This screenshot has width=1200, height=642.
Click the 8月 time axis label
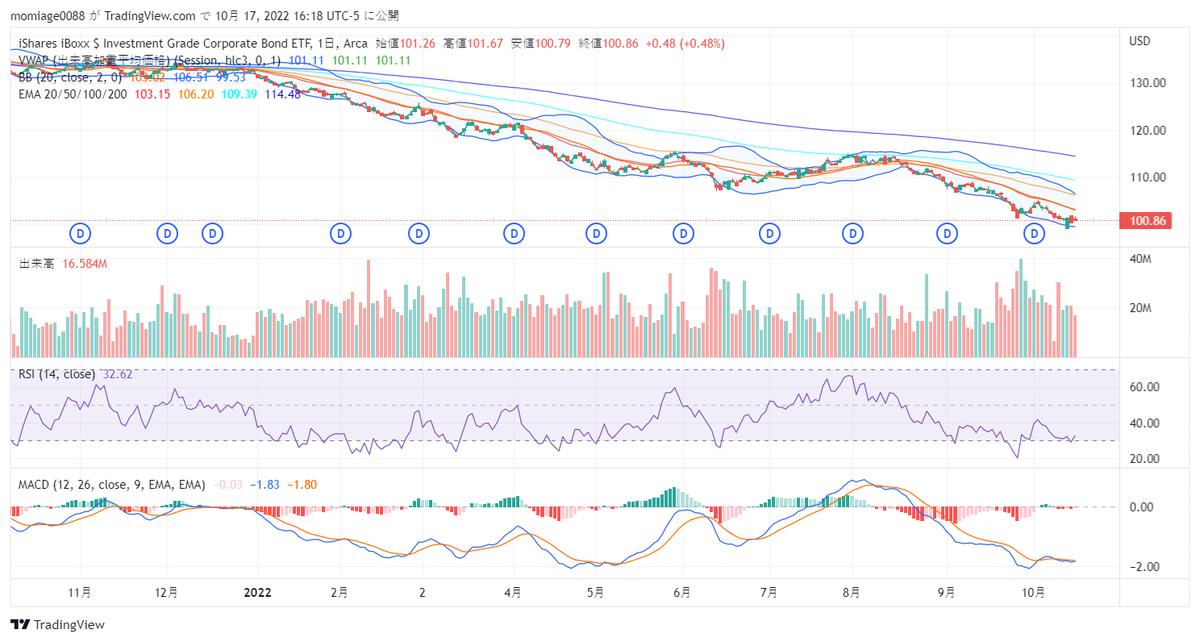point(853,591)
